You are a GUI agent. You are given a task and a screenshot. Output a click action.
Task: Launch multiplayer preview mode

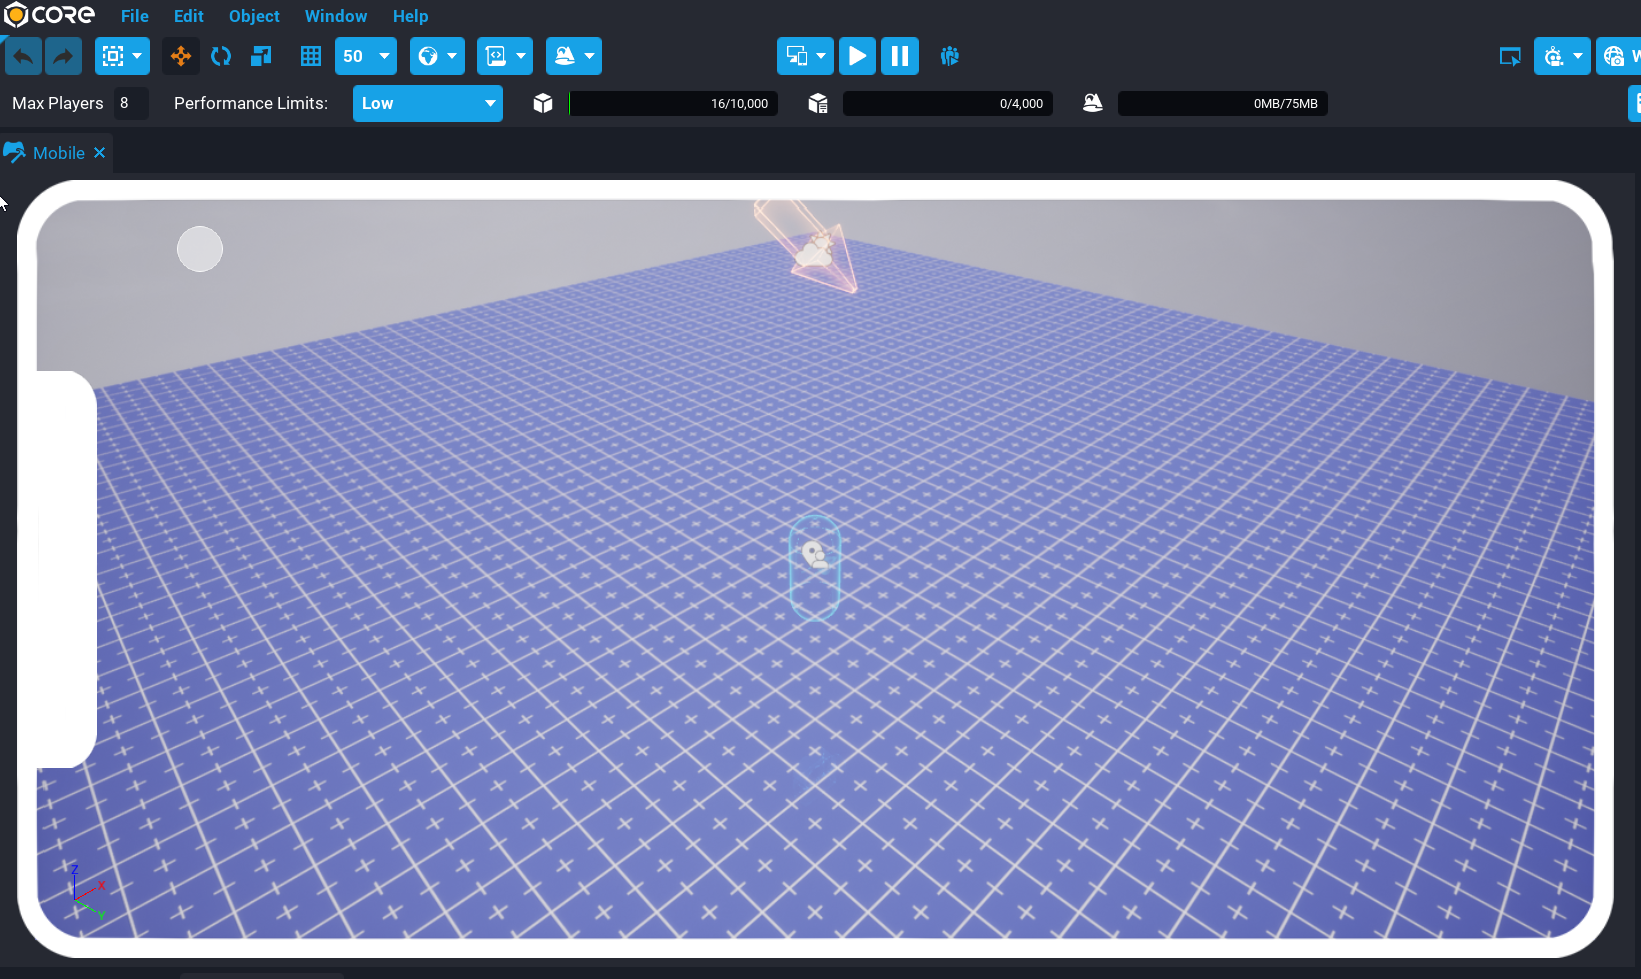(949, 56)
